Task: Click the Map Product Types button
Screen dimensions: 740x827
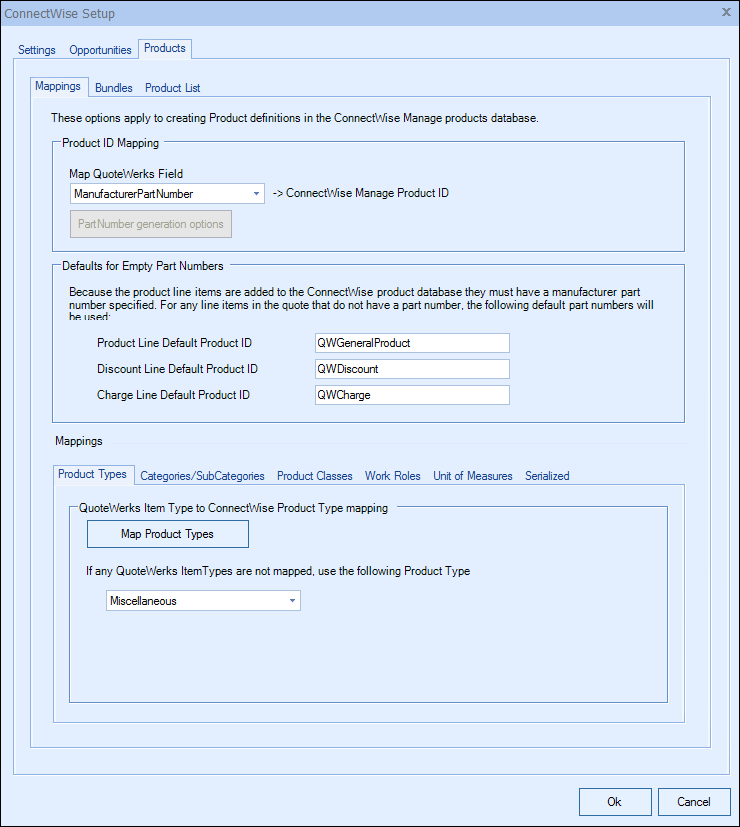Action: (168, 534)
